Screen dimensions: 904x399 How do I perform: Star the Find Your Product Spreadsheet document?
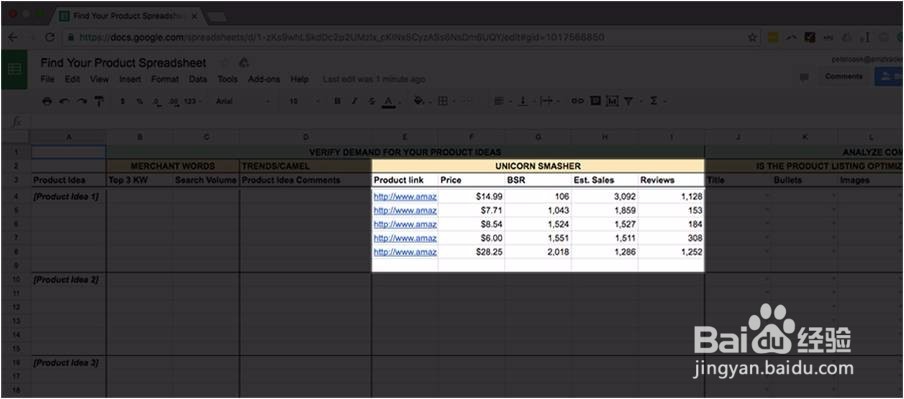[x=225, y=63]
